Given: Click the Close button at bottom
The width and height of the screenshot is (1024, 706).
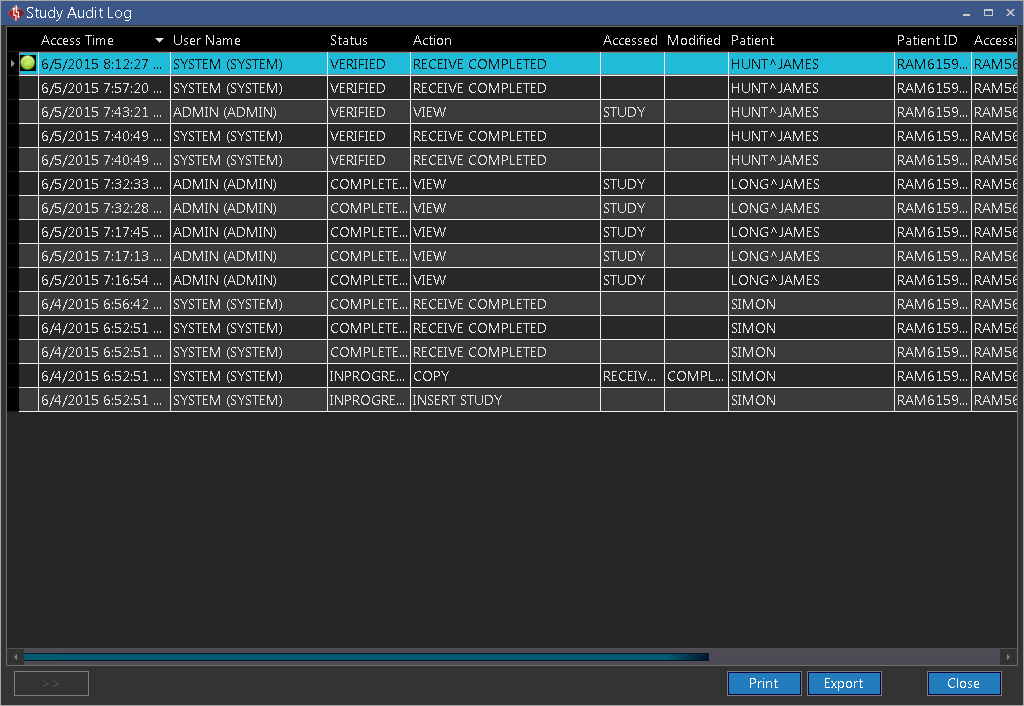Looking at the screenshot, I should pos(963,683).
